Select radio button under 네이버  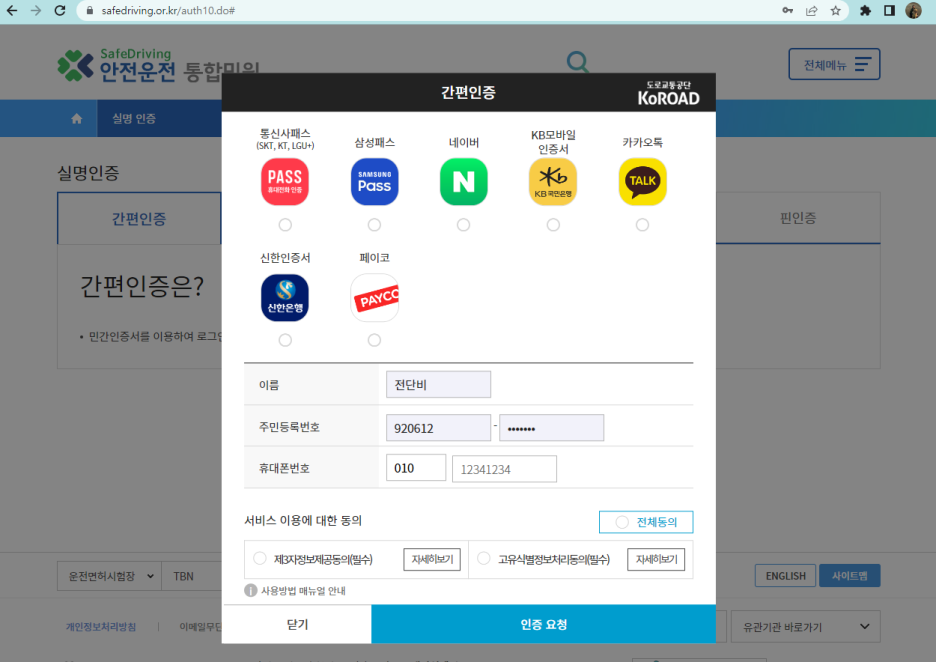(463, 224)
